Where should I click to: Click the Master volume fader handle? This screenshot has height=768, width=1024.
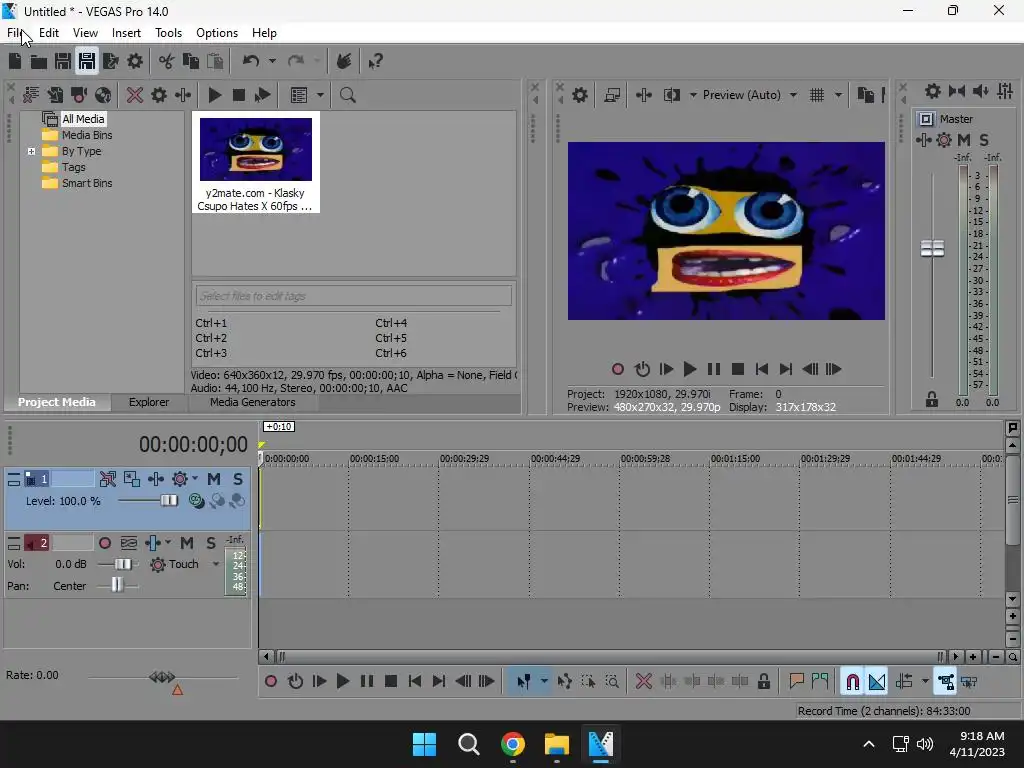point(932,248)
